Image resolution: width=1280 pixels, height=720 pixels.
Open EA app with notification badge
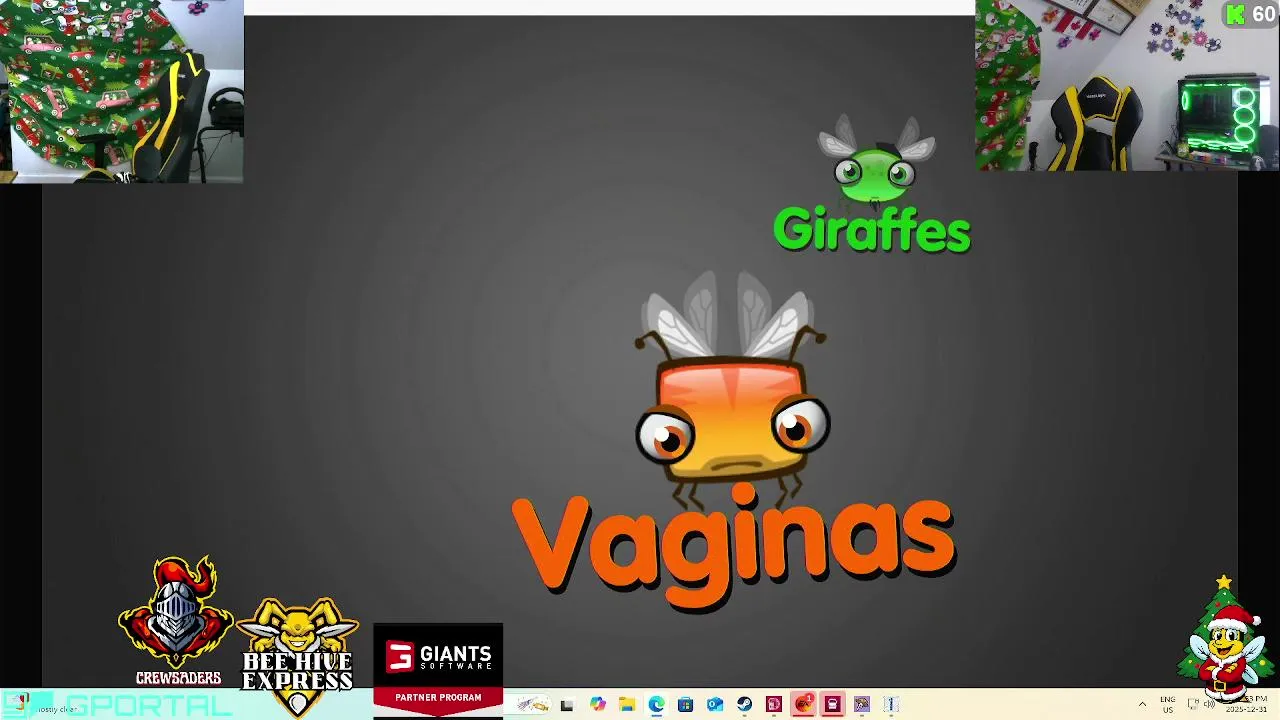[x=804, y=704]
